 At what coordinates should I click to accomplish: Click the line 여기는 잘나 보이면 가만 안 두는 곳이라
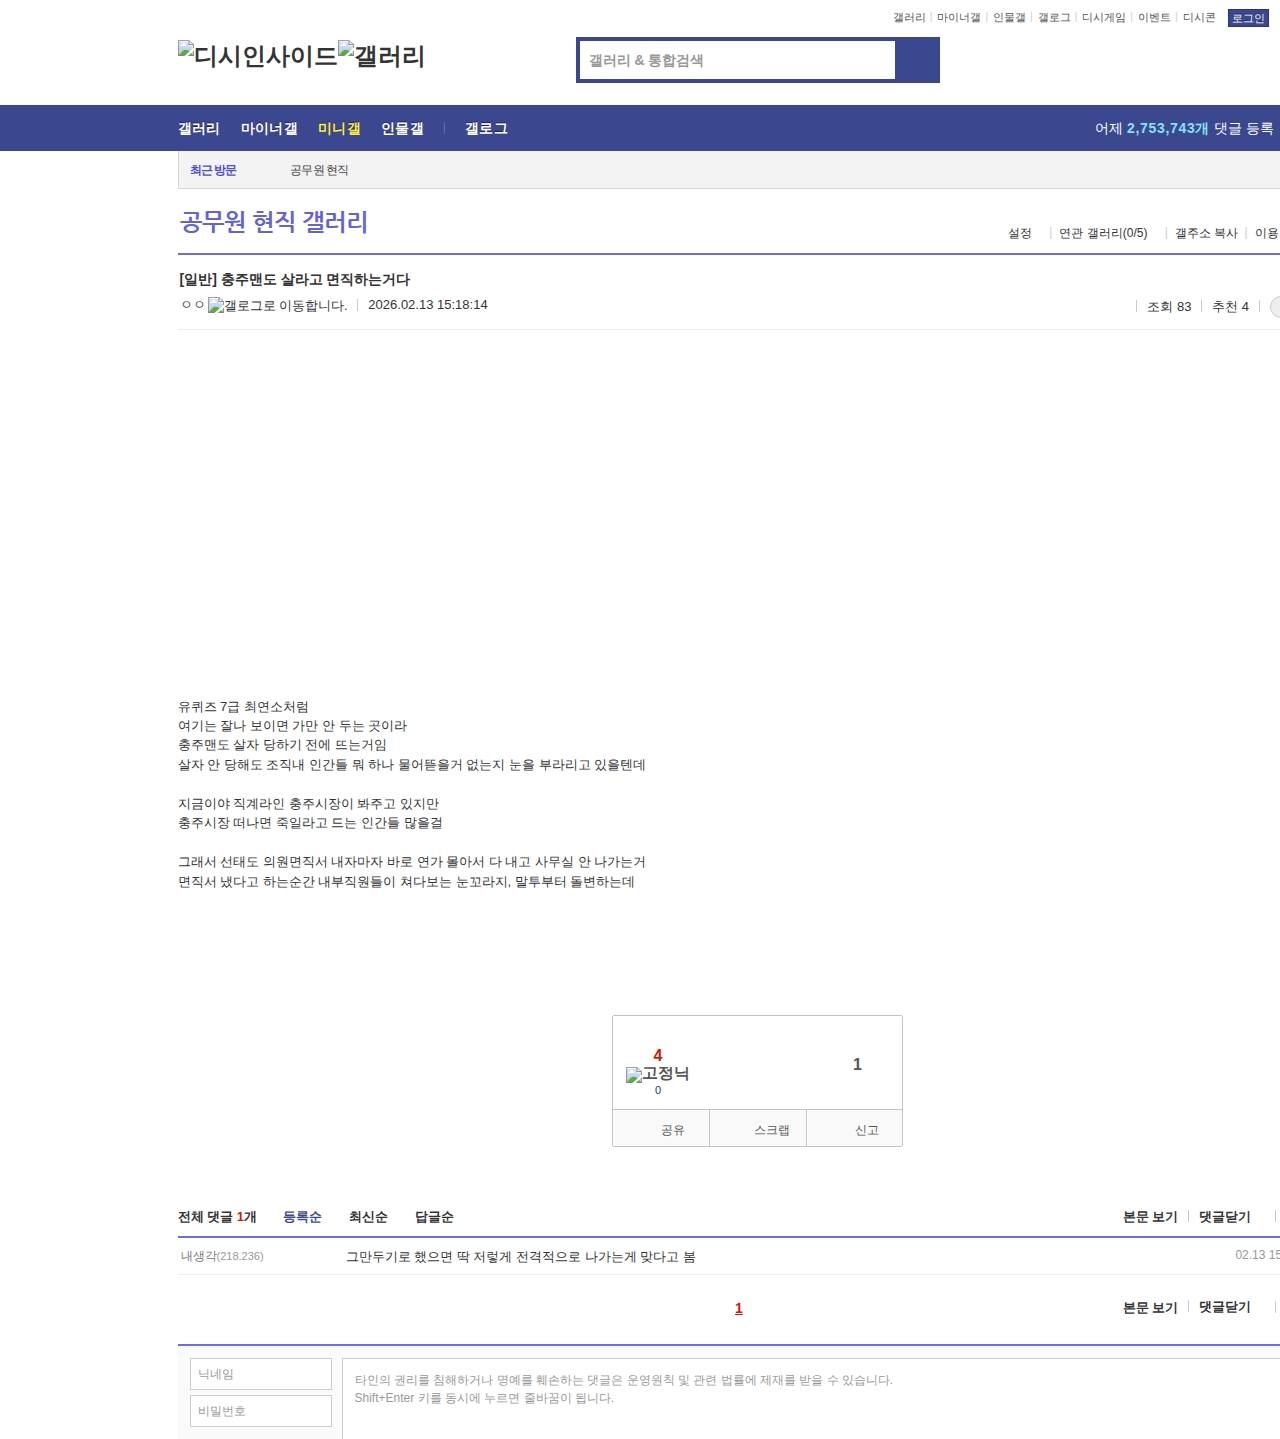coord(292,726)
